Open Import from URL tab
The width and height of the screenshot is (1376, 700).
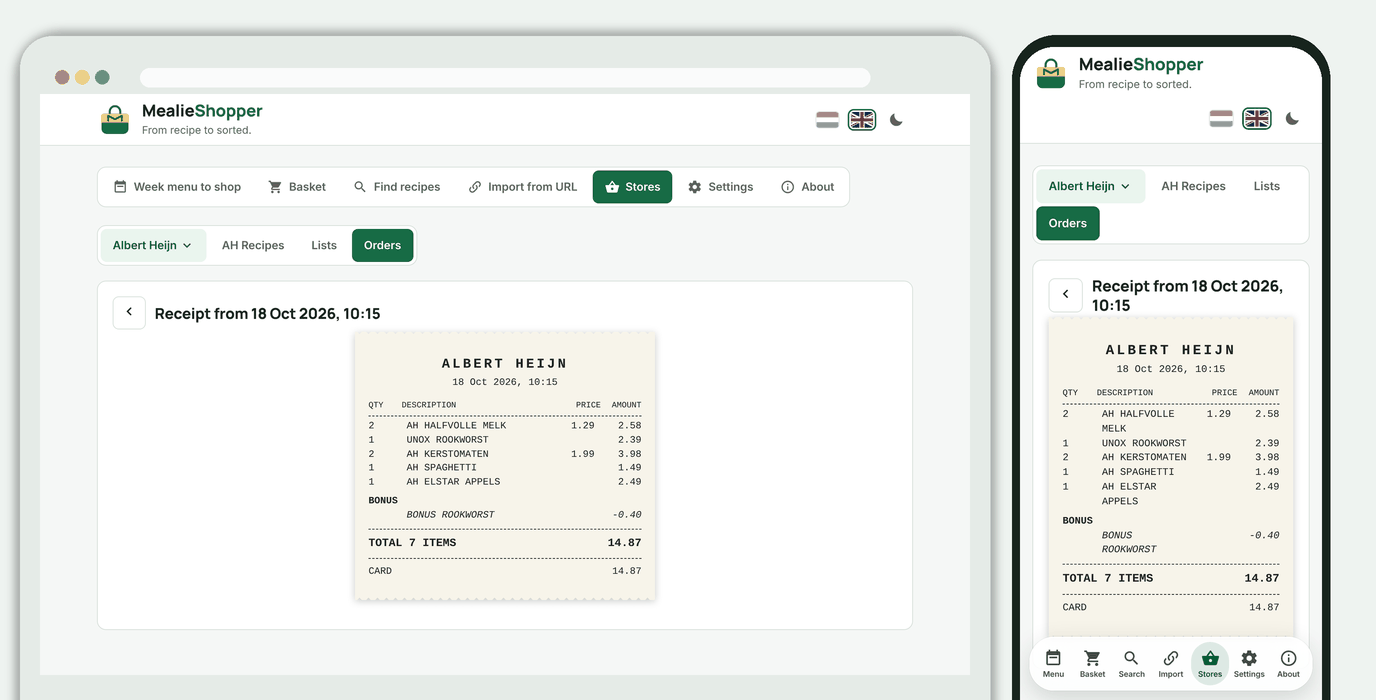click(523, 187)
